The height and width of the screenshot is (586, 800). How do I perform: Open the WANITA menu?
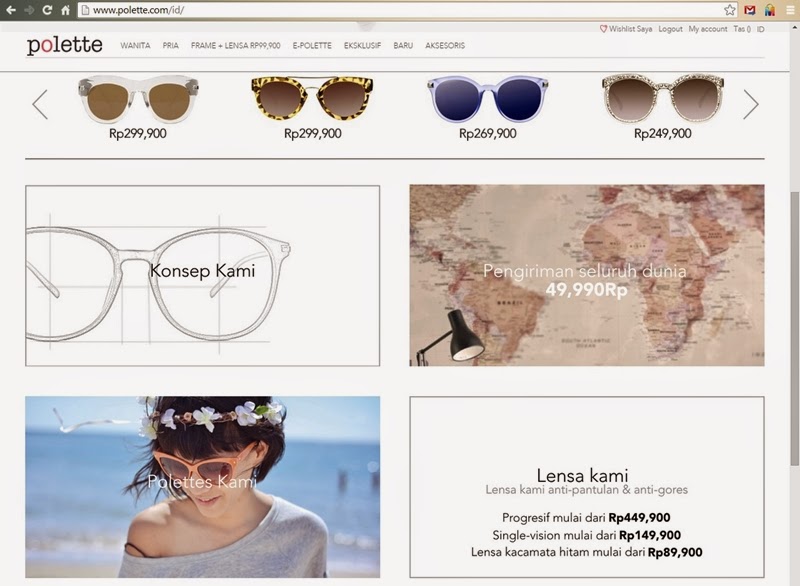click(135, 45)
